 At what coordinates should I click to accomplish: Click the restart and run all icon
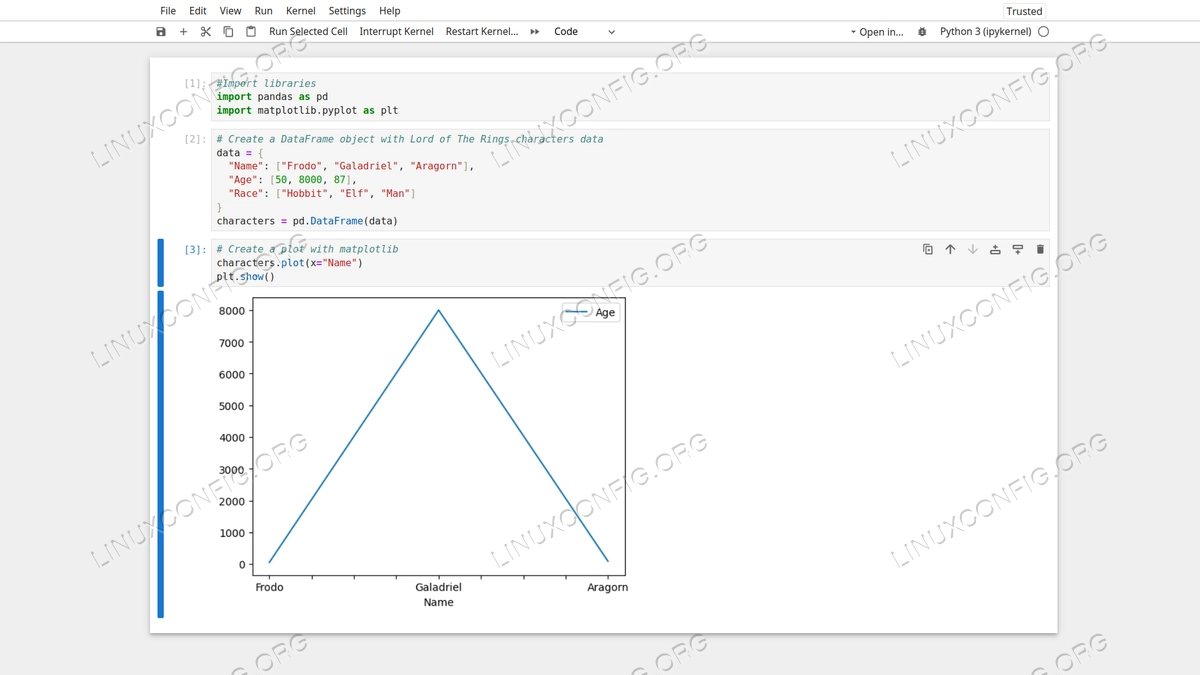coord(535,32)
